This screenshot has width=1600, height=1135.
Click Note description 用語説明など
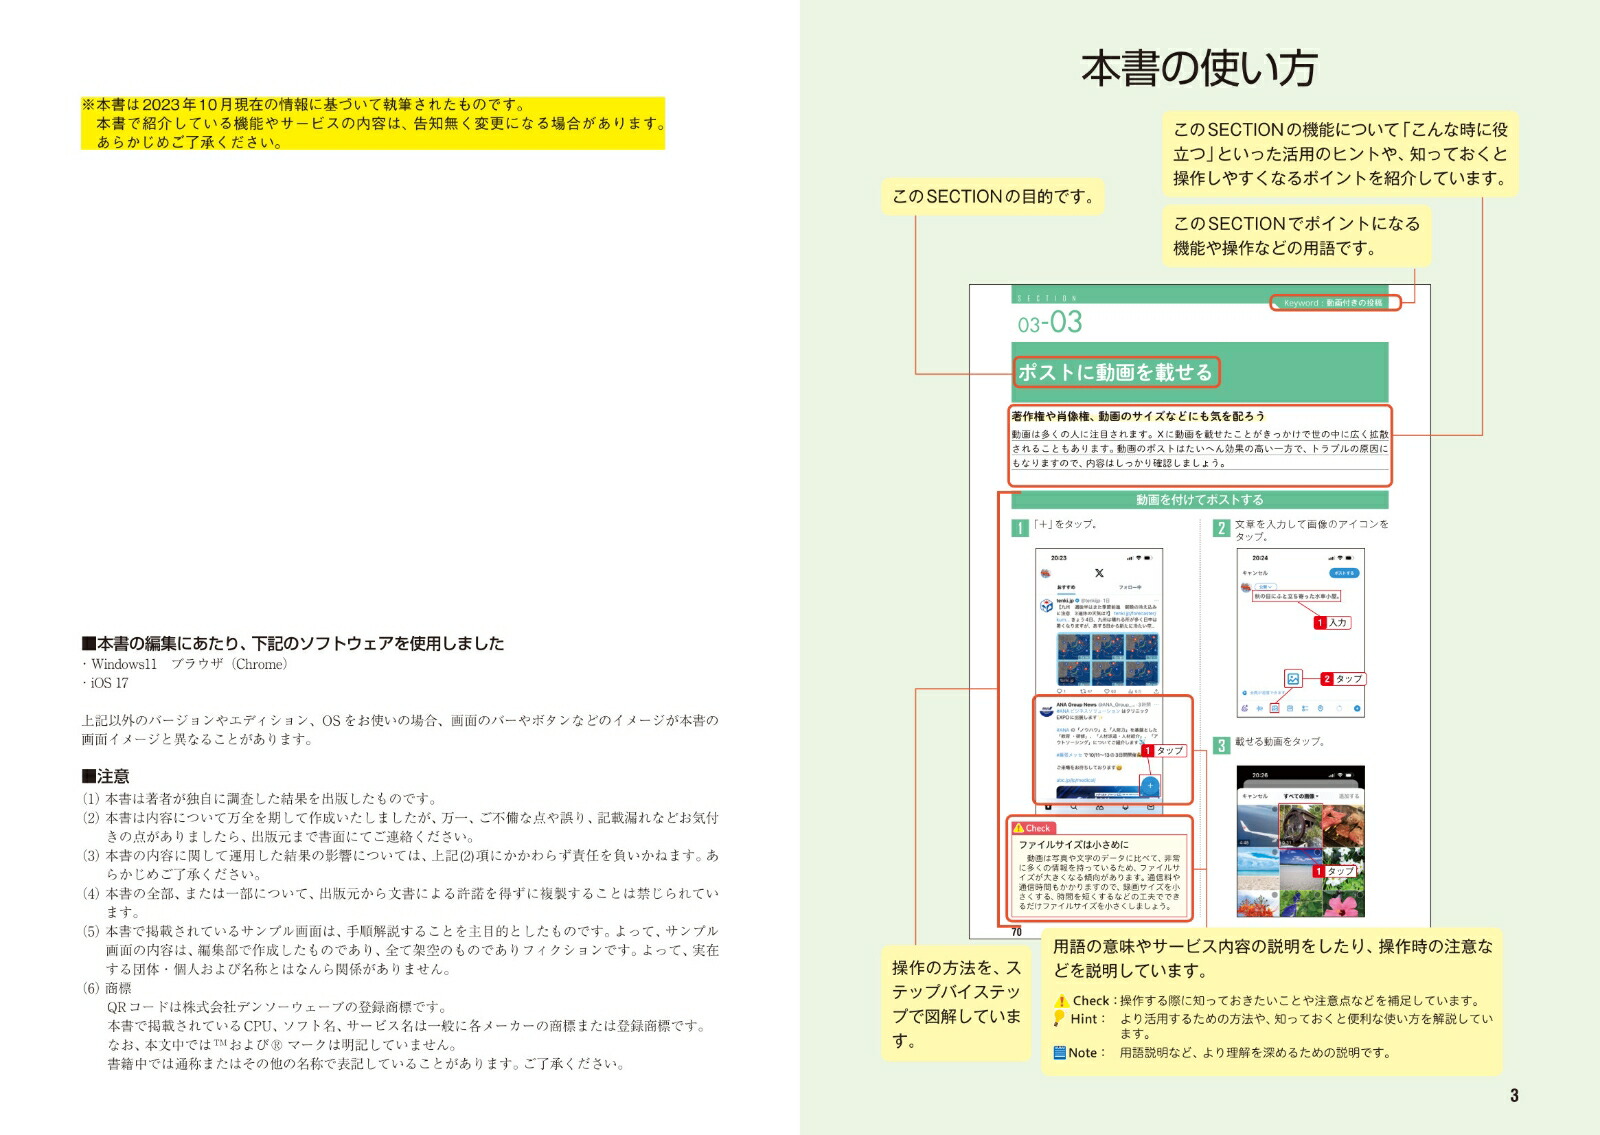click(x=1255, y=1053)
